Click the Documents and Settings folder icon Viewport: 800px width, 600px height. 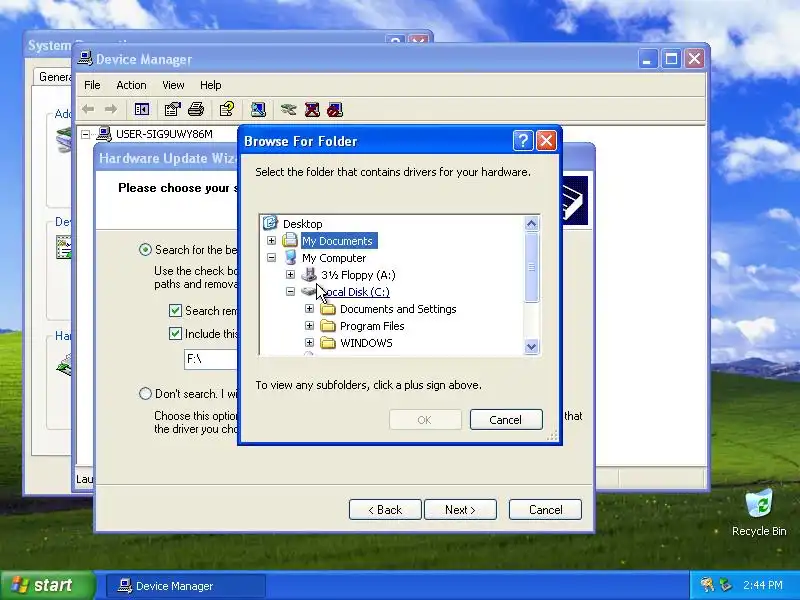tap(328, 309)
